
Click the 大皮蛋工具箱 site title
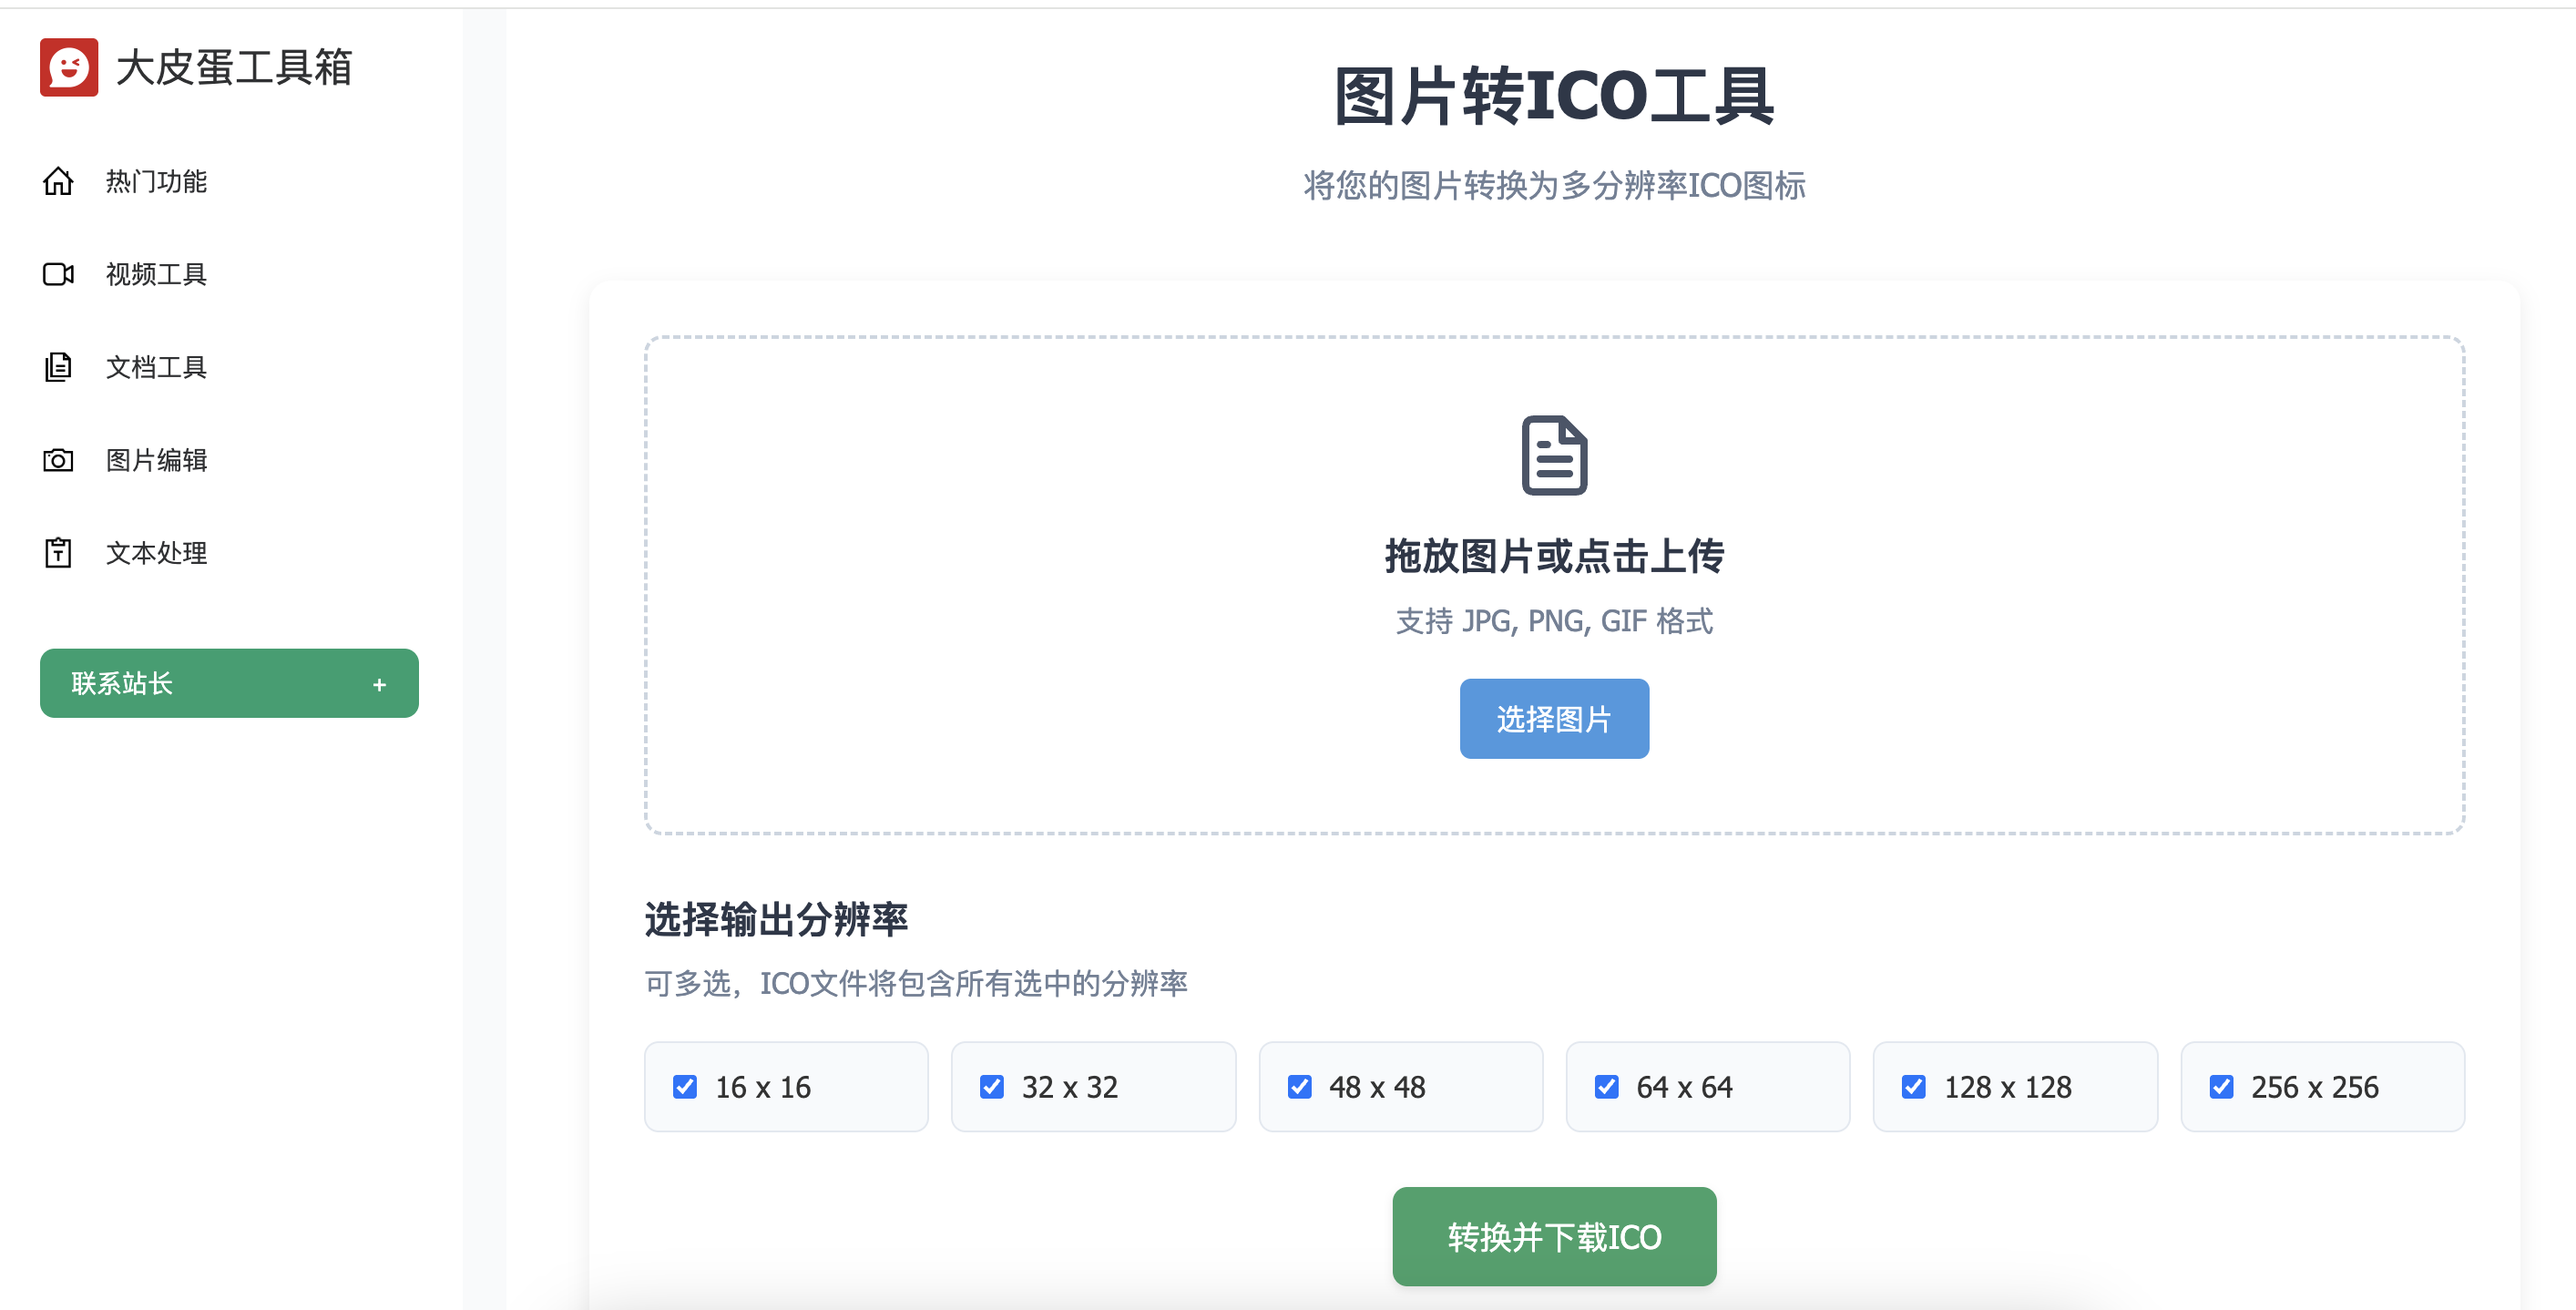(x=236, y=68)
